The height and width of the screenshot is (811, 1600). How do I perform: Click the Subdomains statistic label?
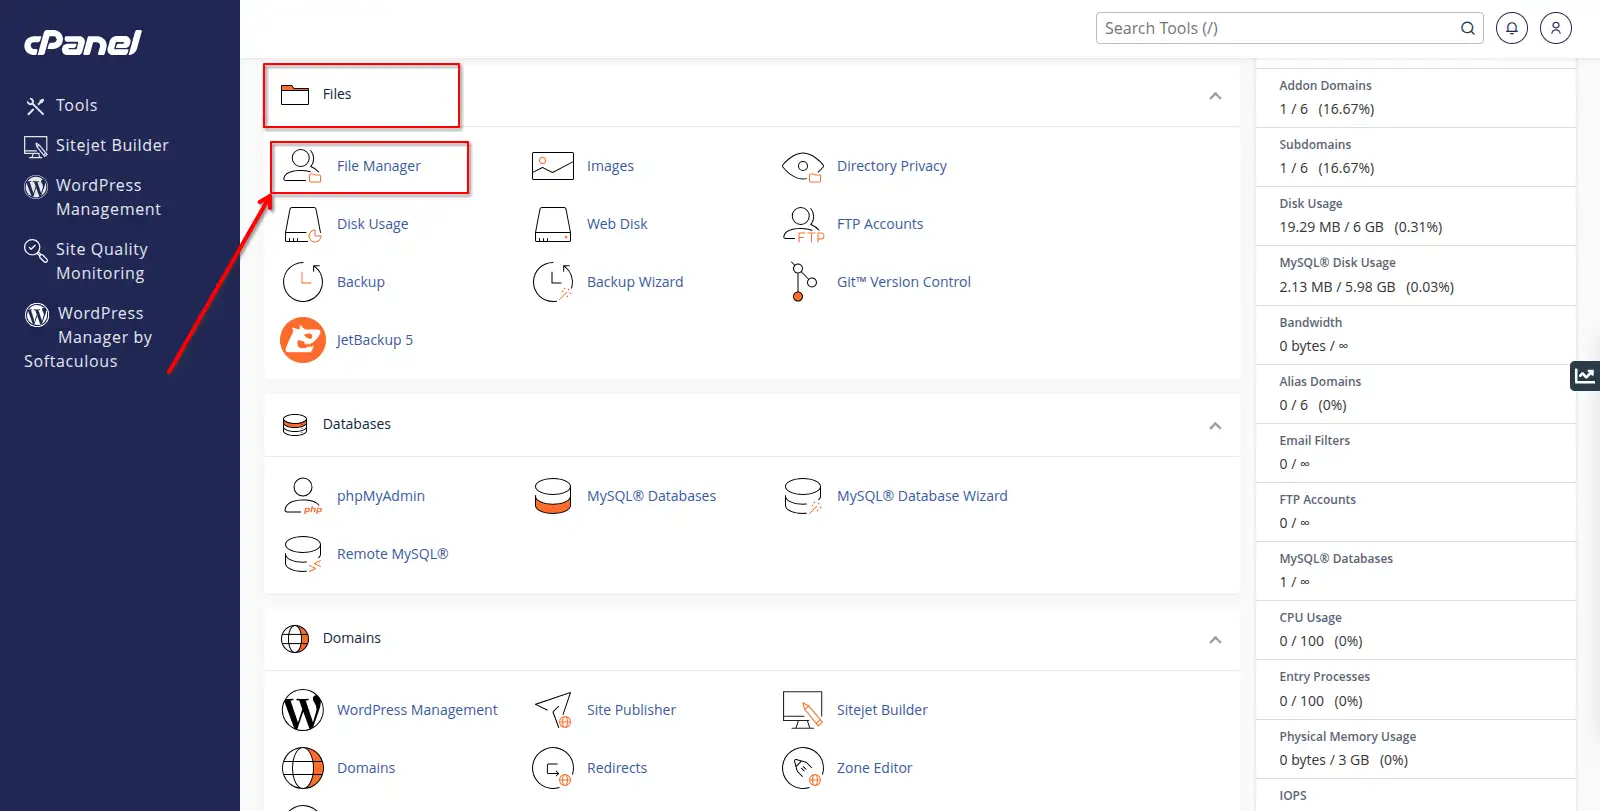coord(1315,145)
